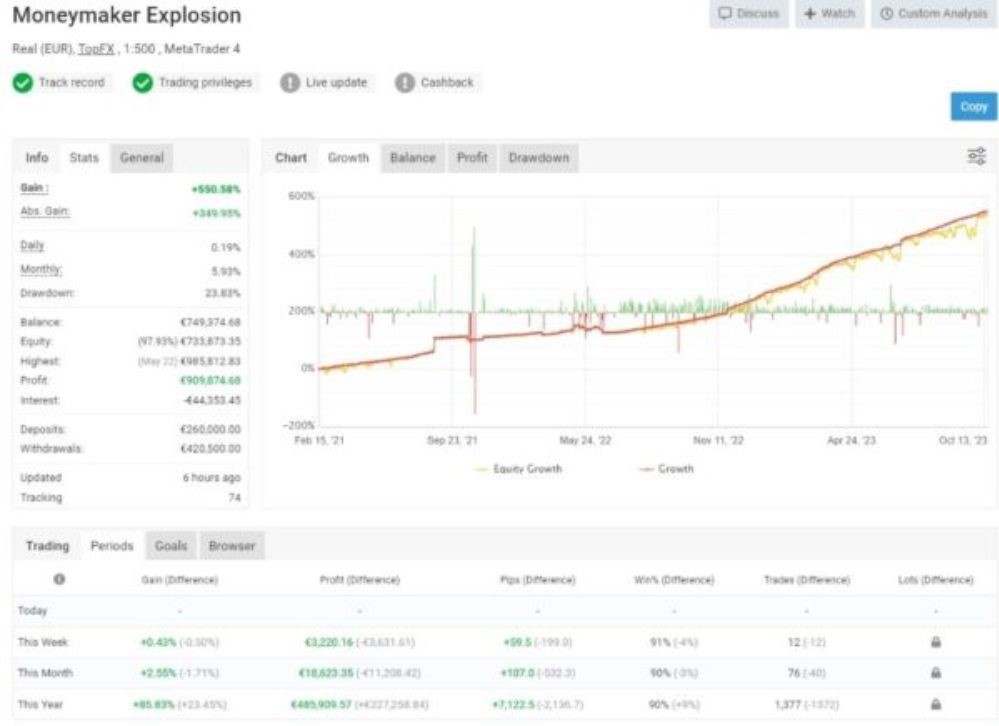Open Custom Analysis
The image size is (999, 726).
click(x=935, y=13)
